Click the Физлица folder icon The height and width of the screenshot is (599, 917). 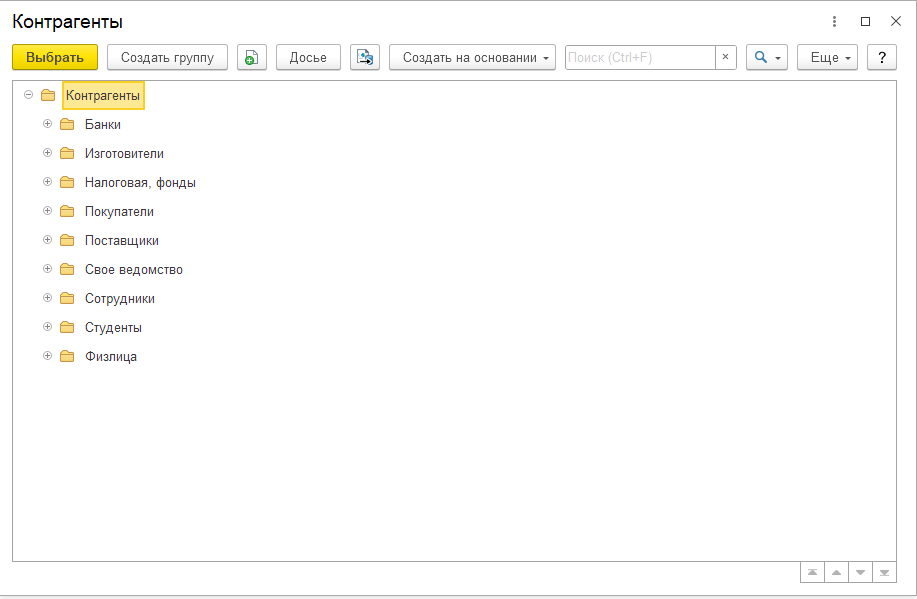[67, 356]
